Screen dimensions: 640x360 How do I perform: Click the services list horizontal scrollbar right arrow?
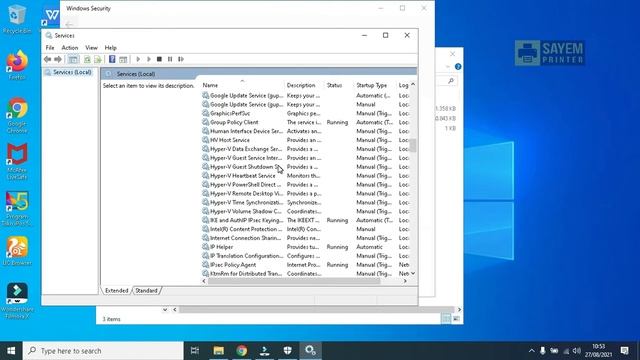click(405, 281)
